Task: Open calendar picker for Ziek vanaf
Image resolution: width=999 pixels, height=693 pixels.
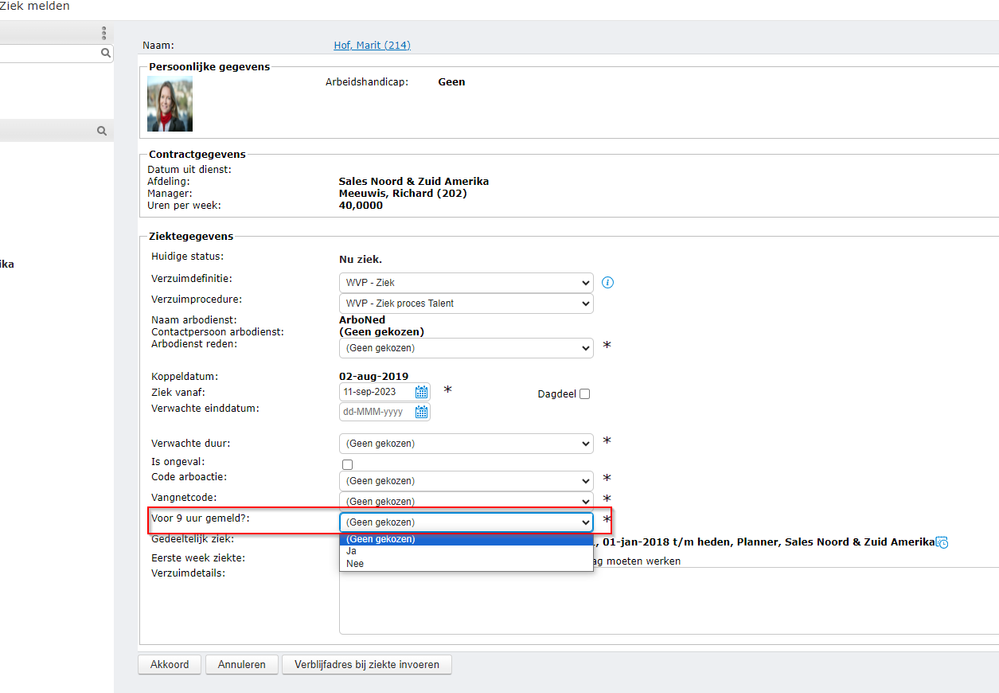Action: click(x=422, y=392)
